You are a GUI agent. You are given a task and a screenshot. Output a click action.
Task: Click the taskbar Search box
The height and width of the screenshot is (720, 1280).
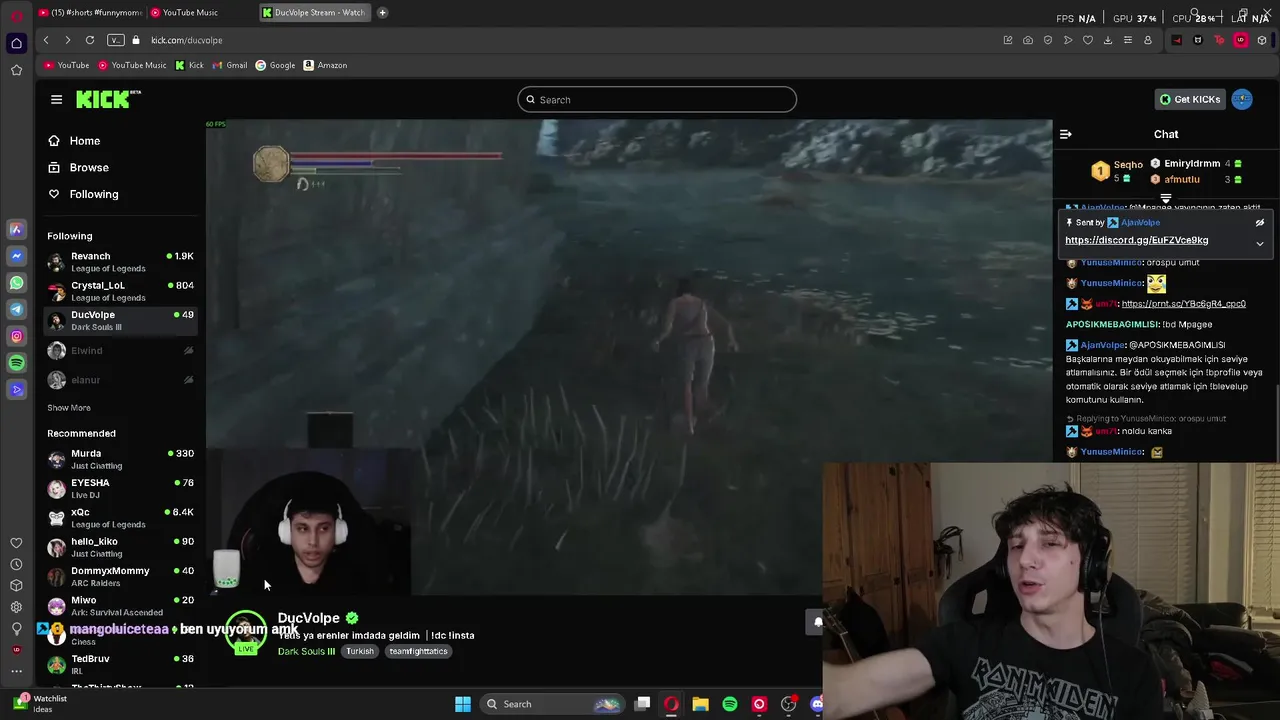(552, 704)
